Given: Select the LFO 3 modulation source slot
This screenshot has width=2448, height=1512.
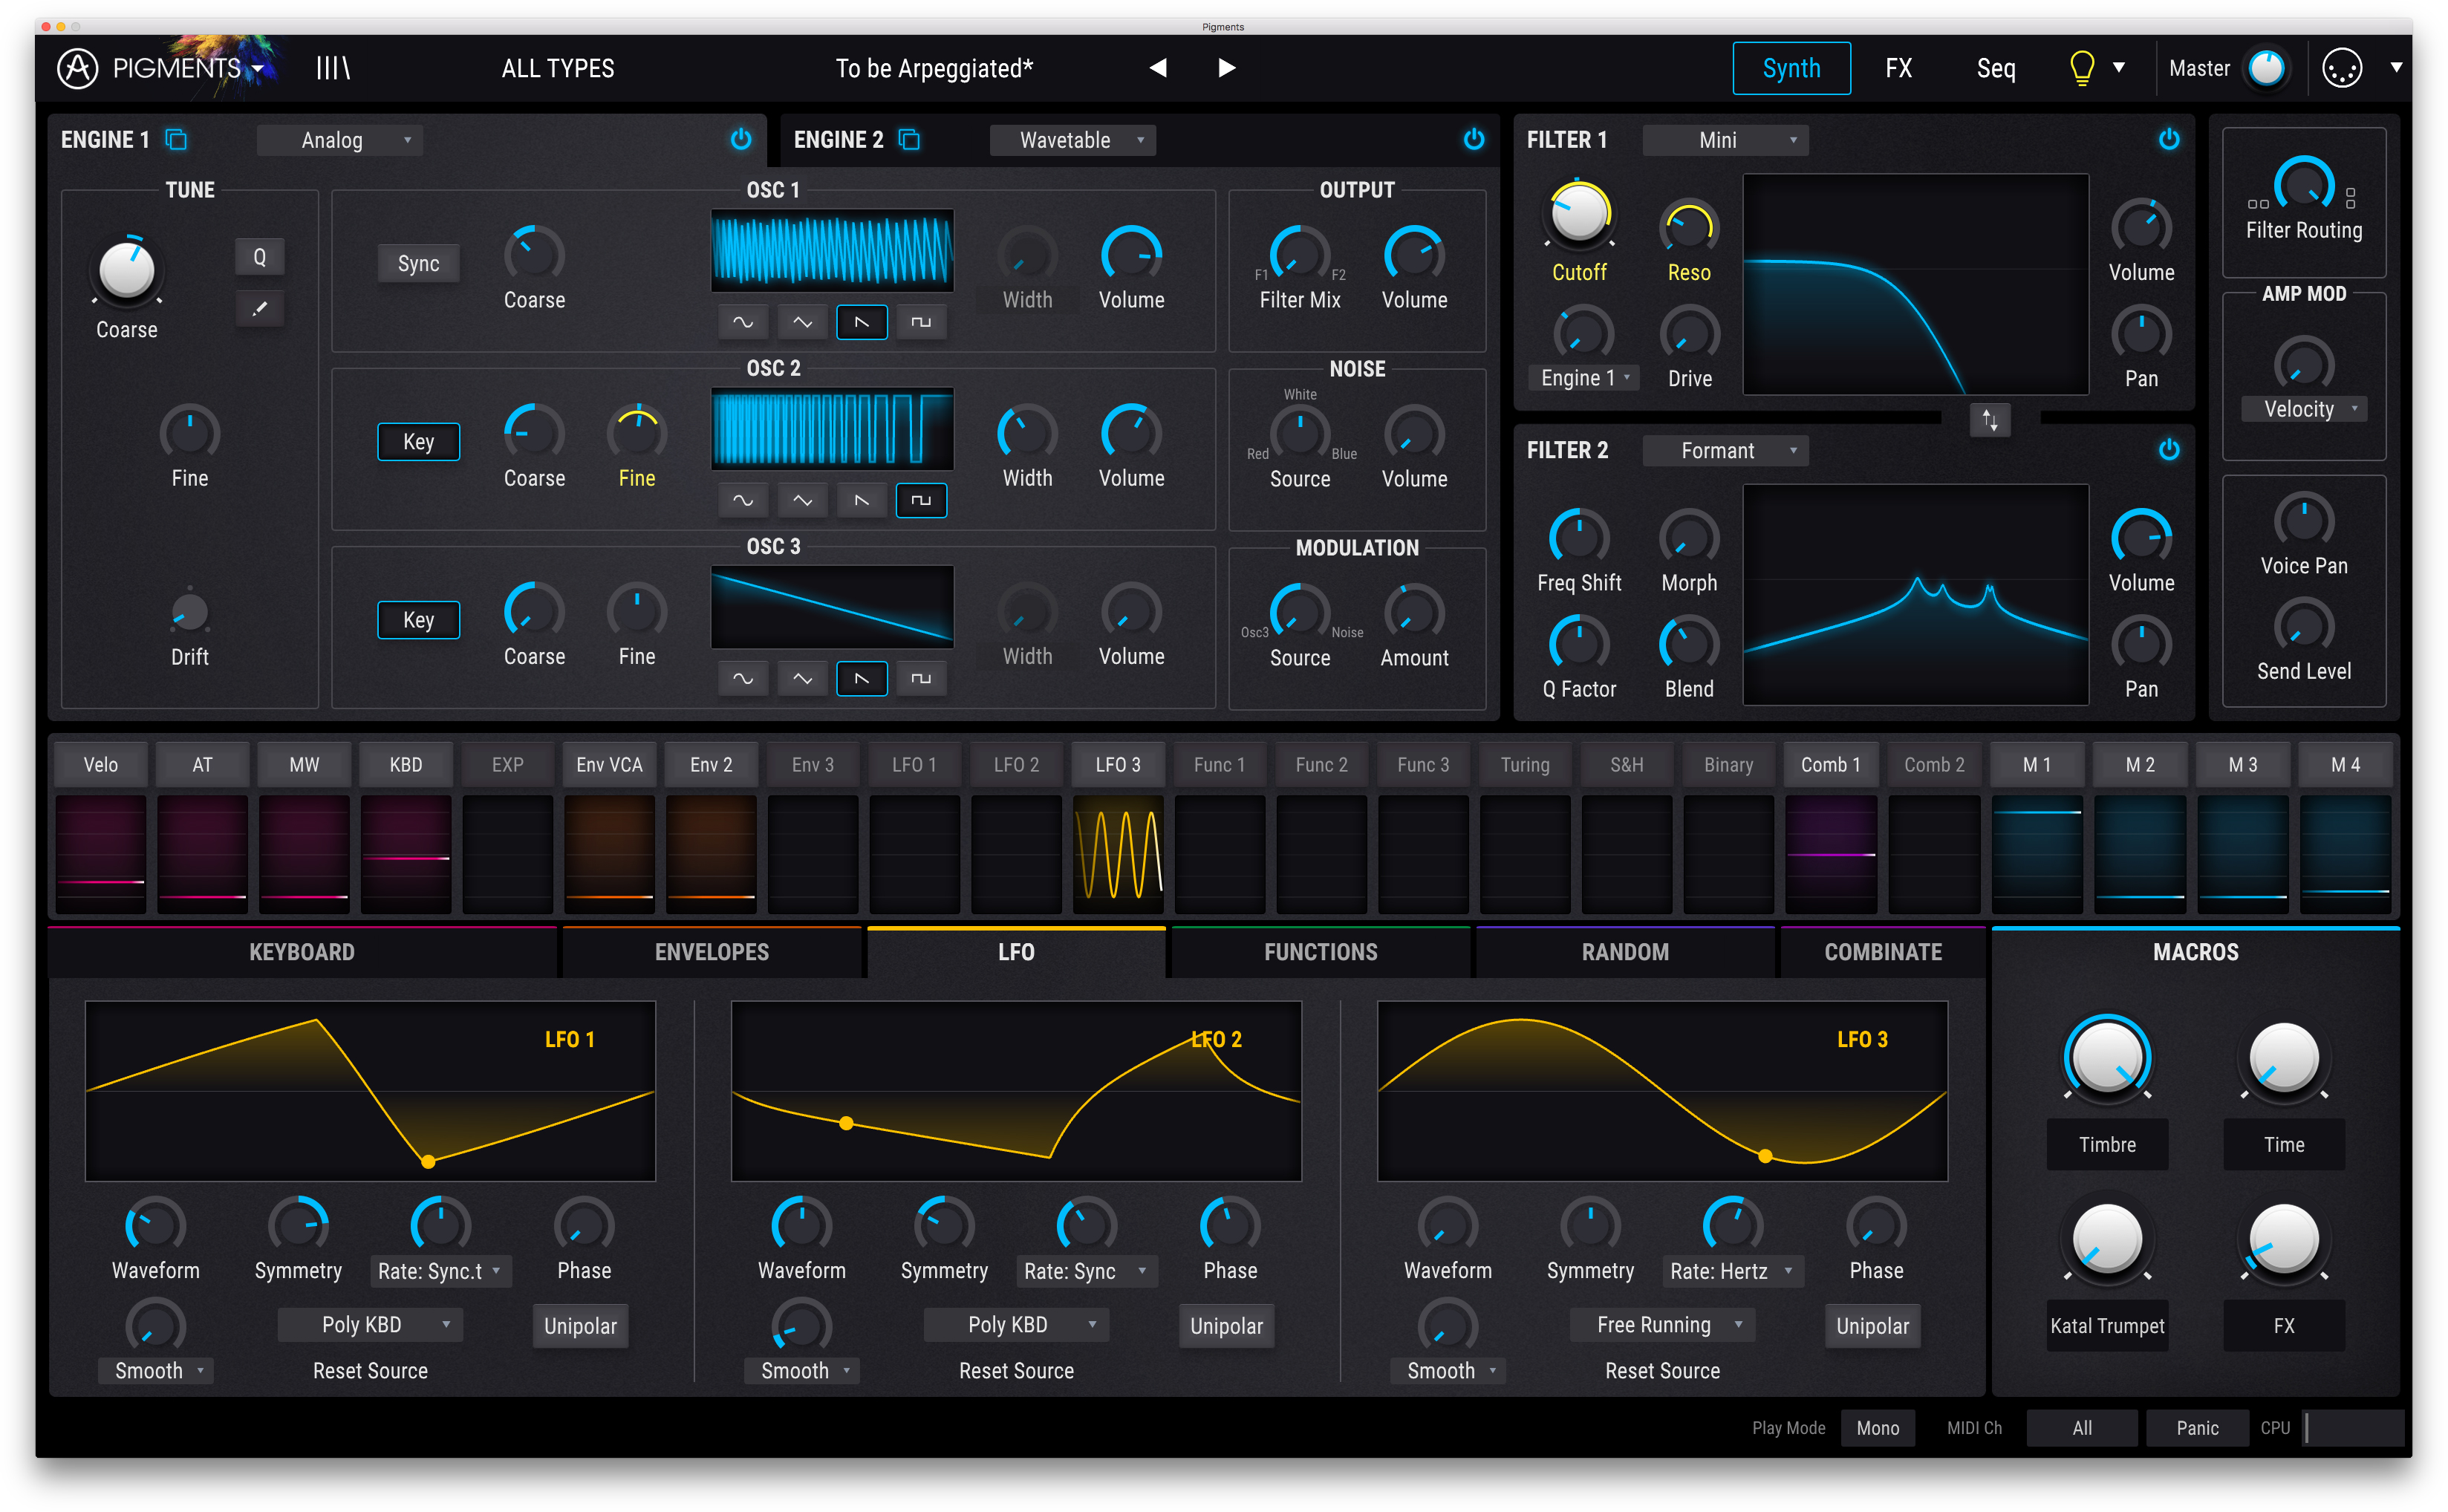Looking at the screenshot, I should pos(1117,765).
